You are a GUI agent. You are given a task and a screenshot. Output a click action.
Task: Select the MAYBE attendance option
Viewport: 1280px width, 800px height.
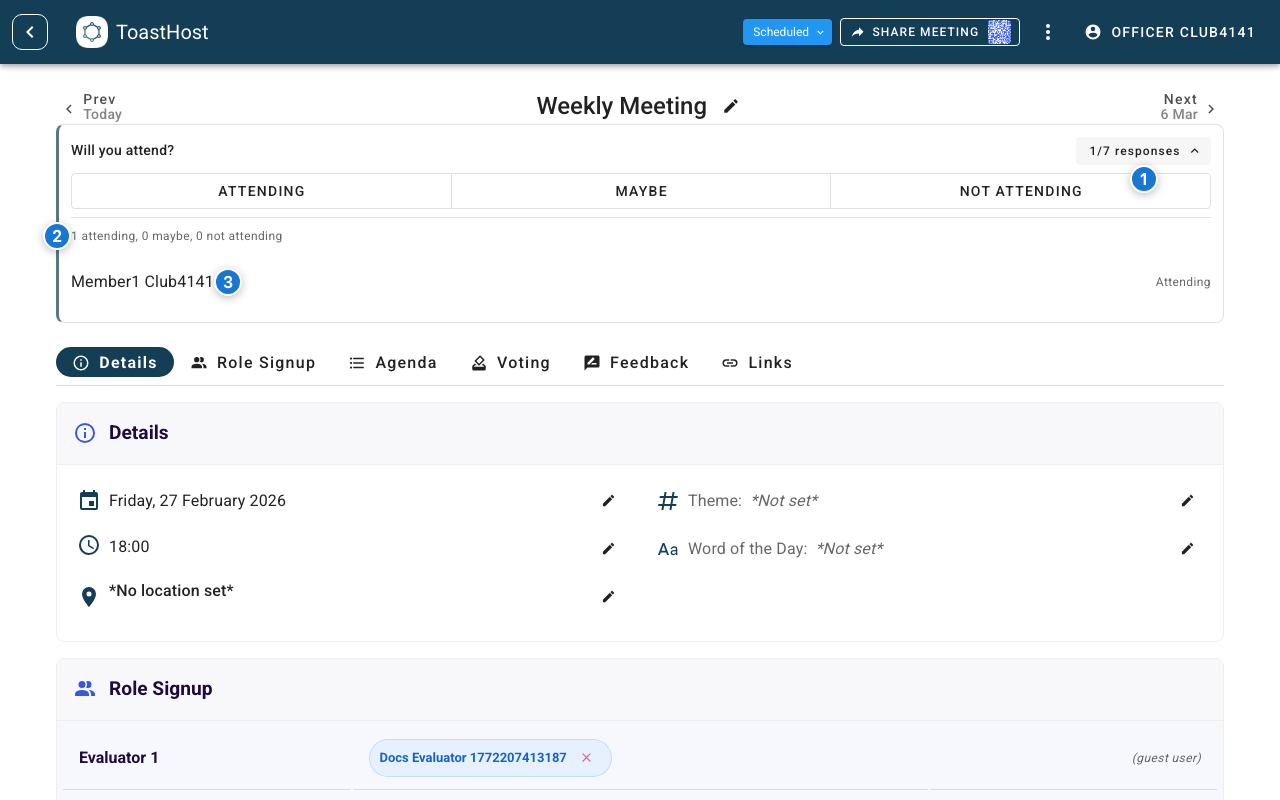(640, 191)
